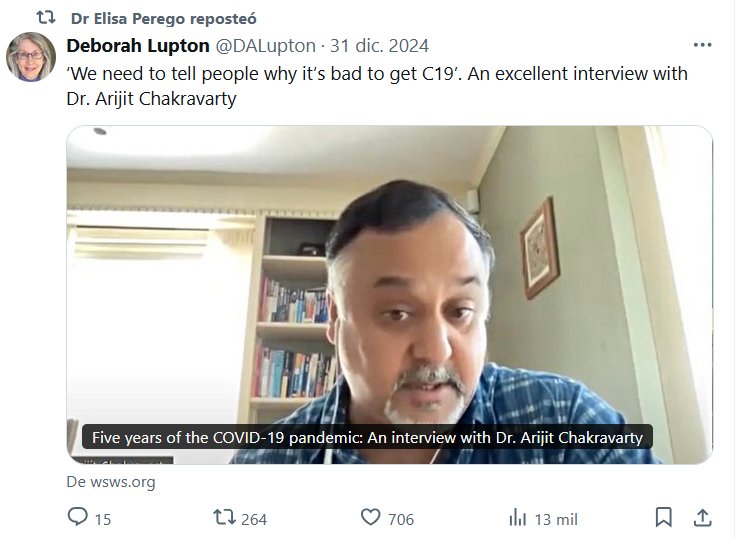Screen dimensions: 736x538
Task: Click the repost icon beside Dr Elisa Perego
Action: coord(46,18)
